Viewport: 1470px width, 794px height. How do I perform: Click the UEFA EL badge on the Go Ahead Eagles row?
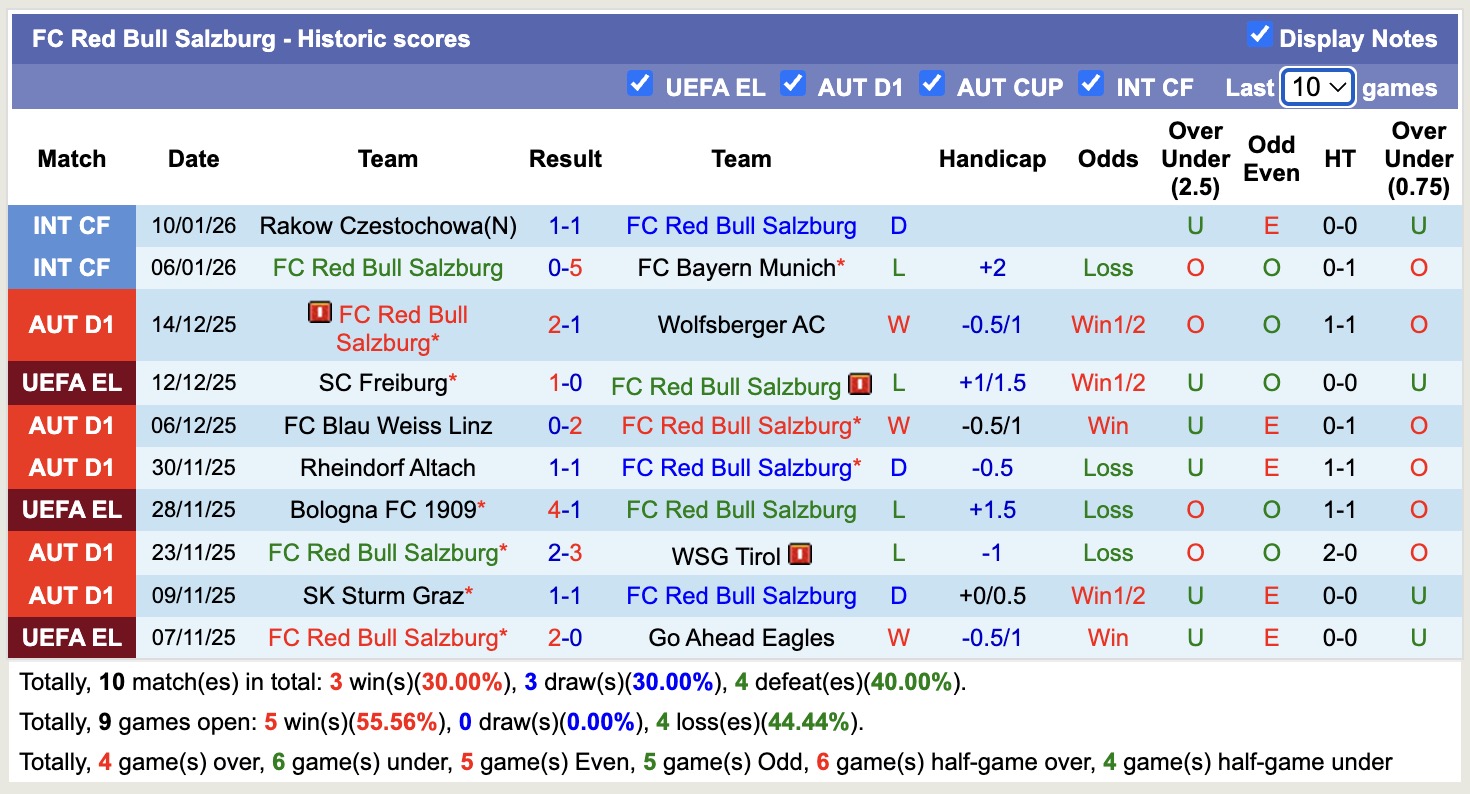point(71,637)
